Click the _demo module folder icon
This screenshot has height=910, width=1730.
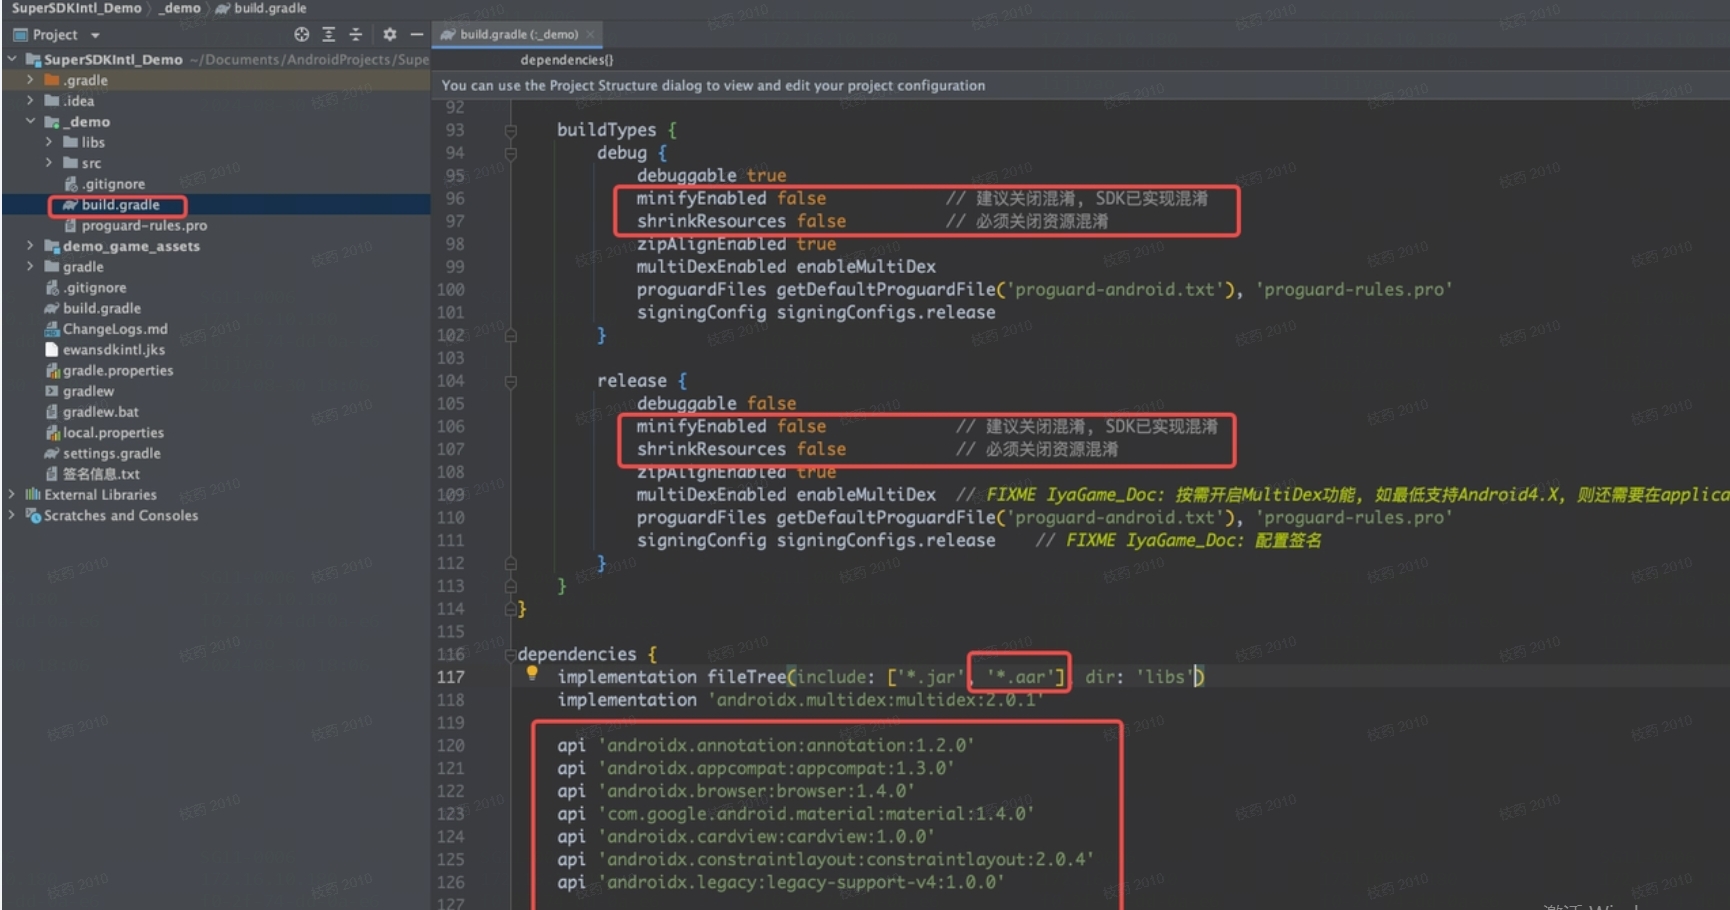click(52, 121)
